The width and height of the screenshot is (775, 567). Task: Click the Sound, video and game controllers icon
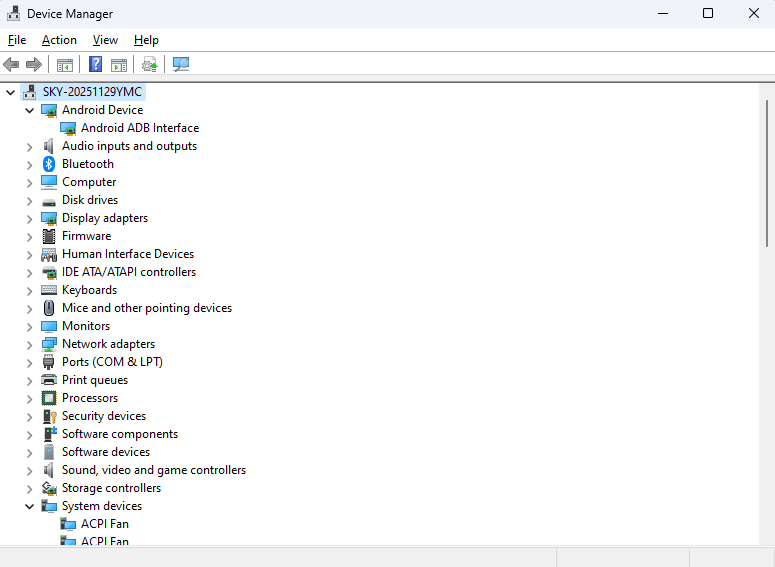coord(49,470)
